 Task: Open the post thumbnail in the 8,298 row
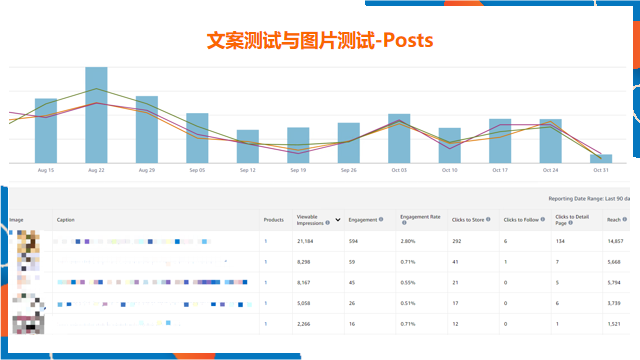click(x=28, y=262)
